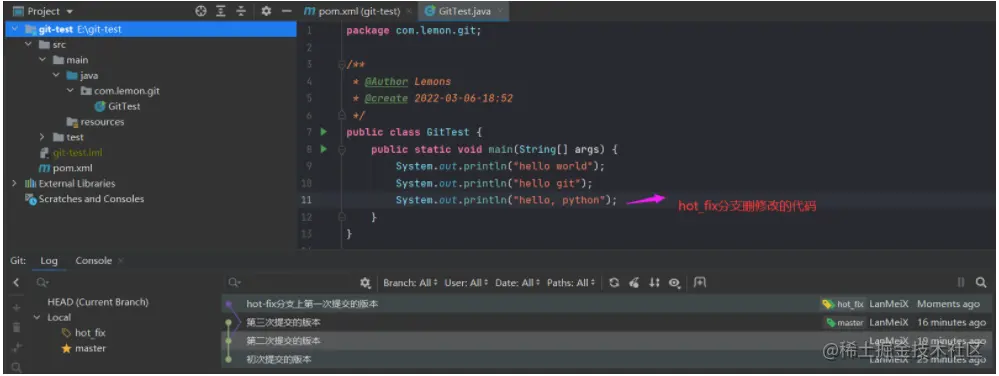Viewport: 999px width, 376px height.
Task: Select the hot_fix branch in Local
Action: tap(90, 333)
